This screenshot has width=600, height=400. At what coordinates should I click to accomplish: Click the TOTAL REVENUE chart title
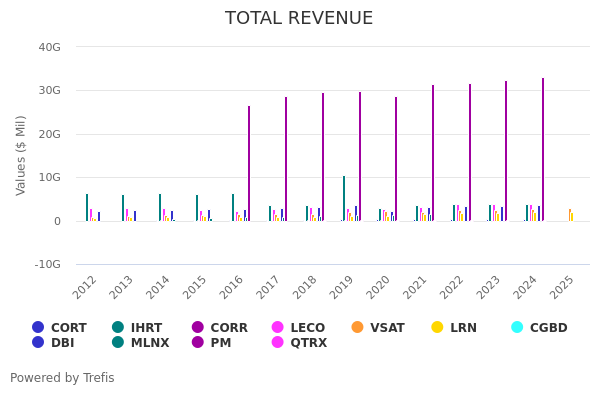pos(299,19)
